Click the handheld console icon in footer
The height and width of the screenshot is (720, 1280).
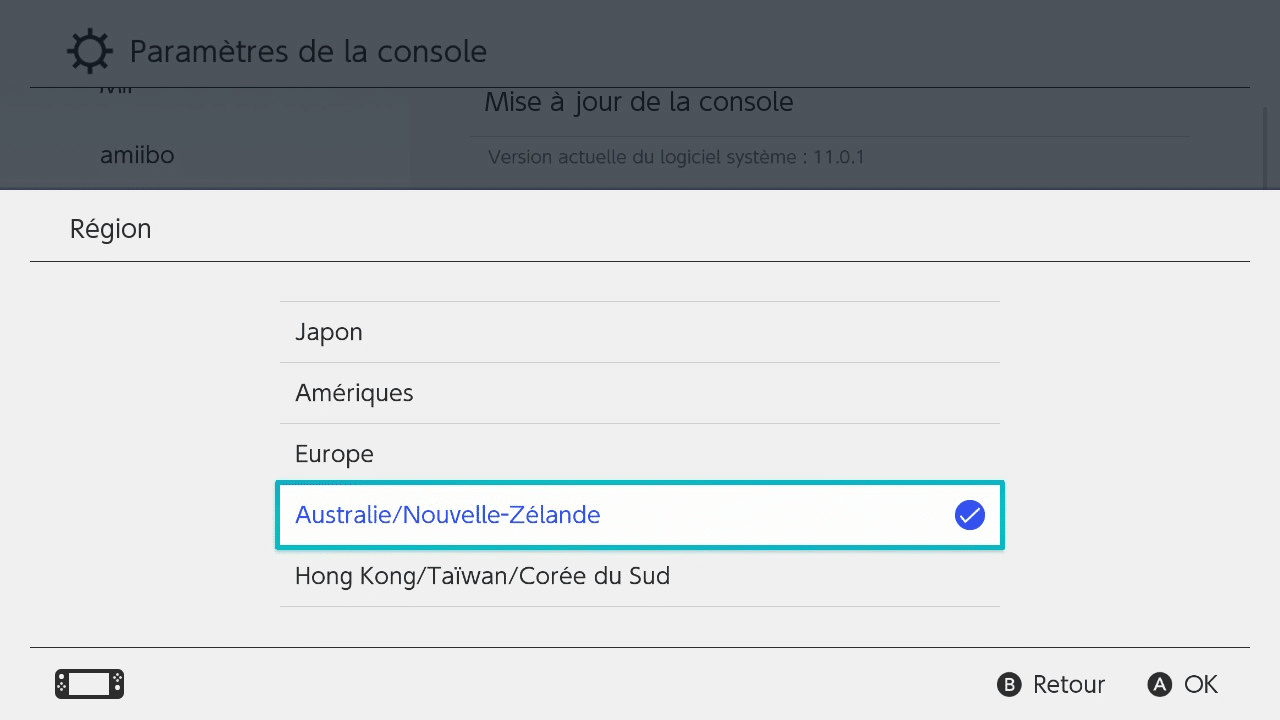(x=89, y=684)
